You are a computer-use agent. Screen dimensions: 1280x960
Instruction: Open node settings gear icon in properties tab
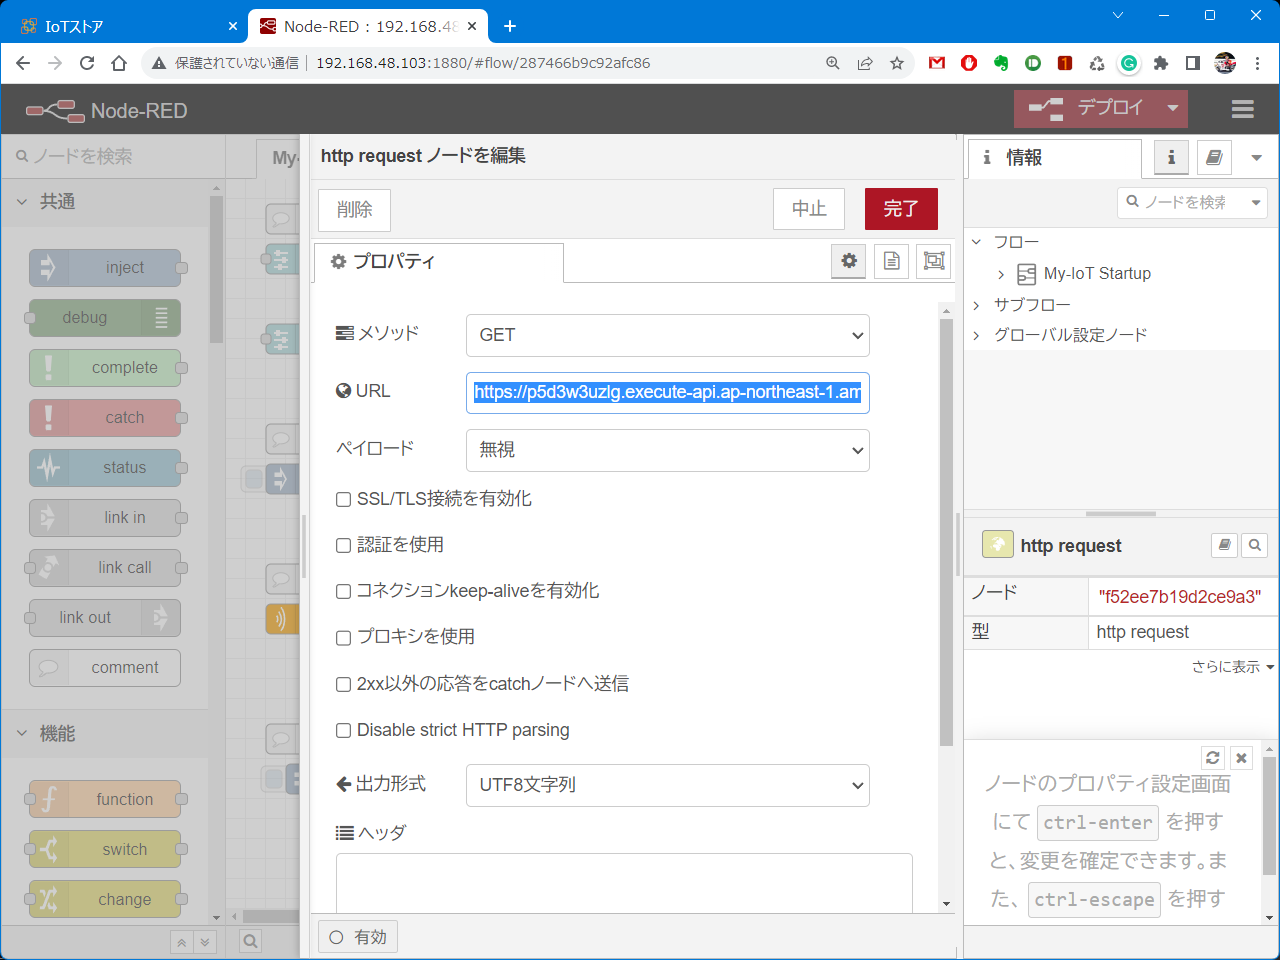pyautogui.click(x=849, y=261)
